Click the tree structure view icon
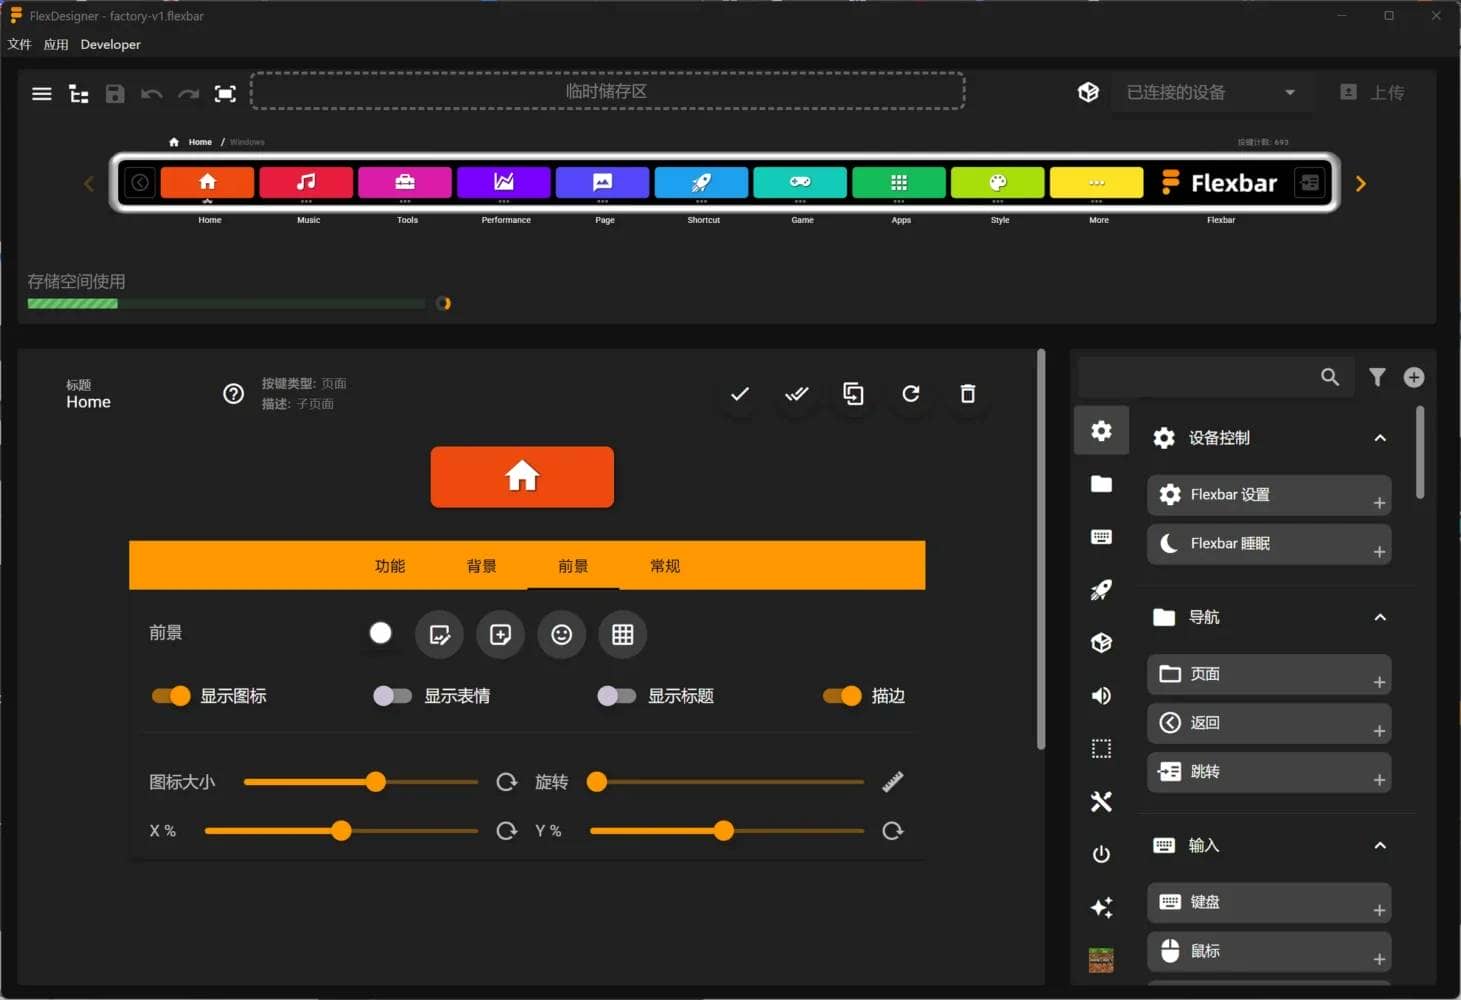The width and height of the screenshot is (1461, 1000). 78,94
